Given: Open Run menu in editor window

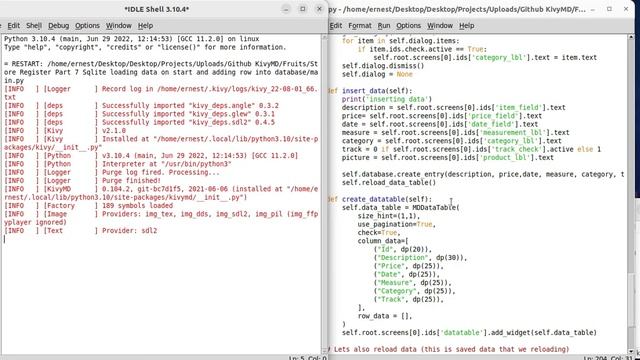Looking at the screenshot, I should 384,25.
